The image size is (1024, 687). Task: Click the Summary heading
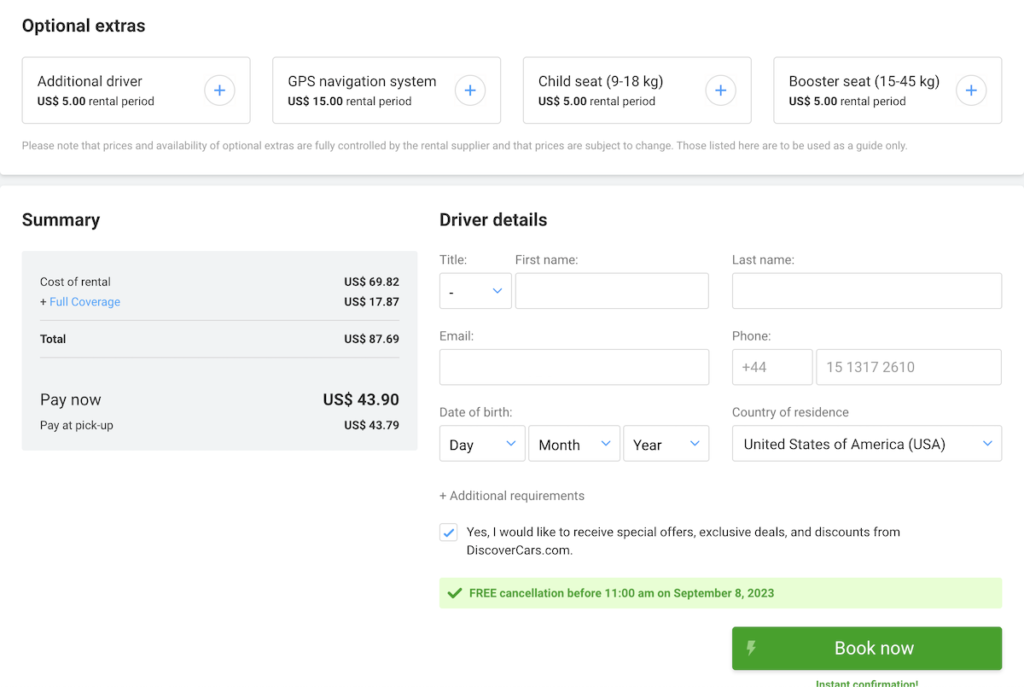(61, 220)
